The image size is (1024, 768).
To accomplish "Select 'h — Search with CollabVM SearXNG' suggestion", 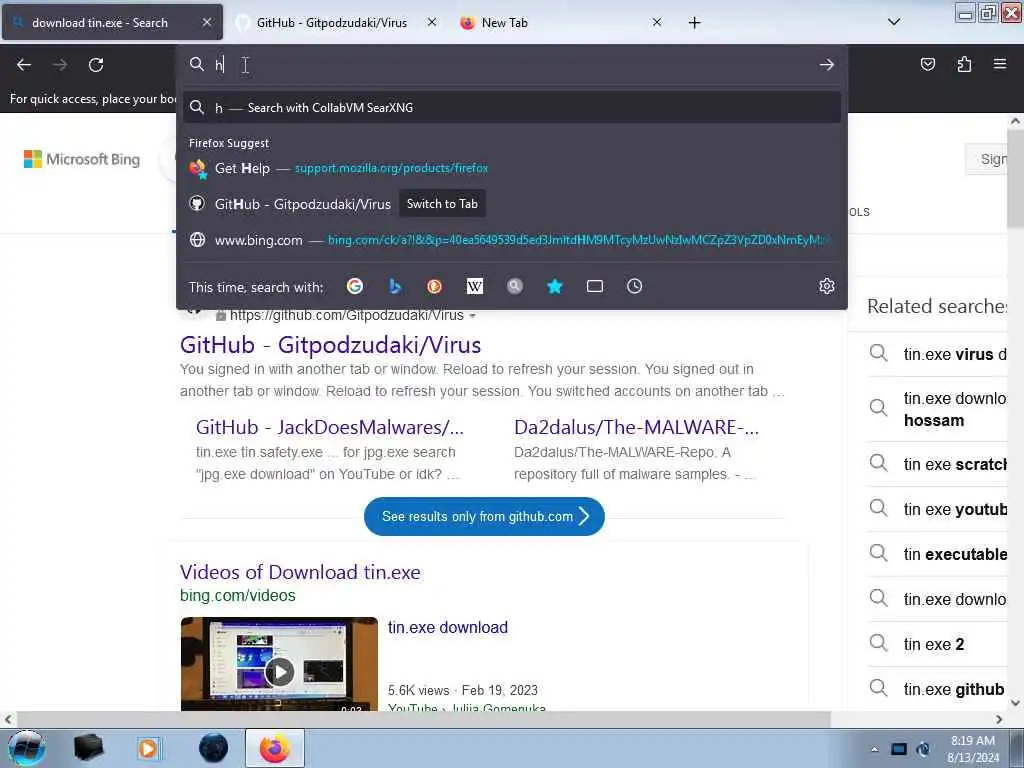I will [511, 108].
